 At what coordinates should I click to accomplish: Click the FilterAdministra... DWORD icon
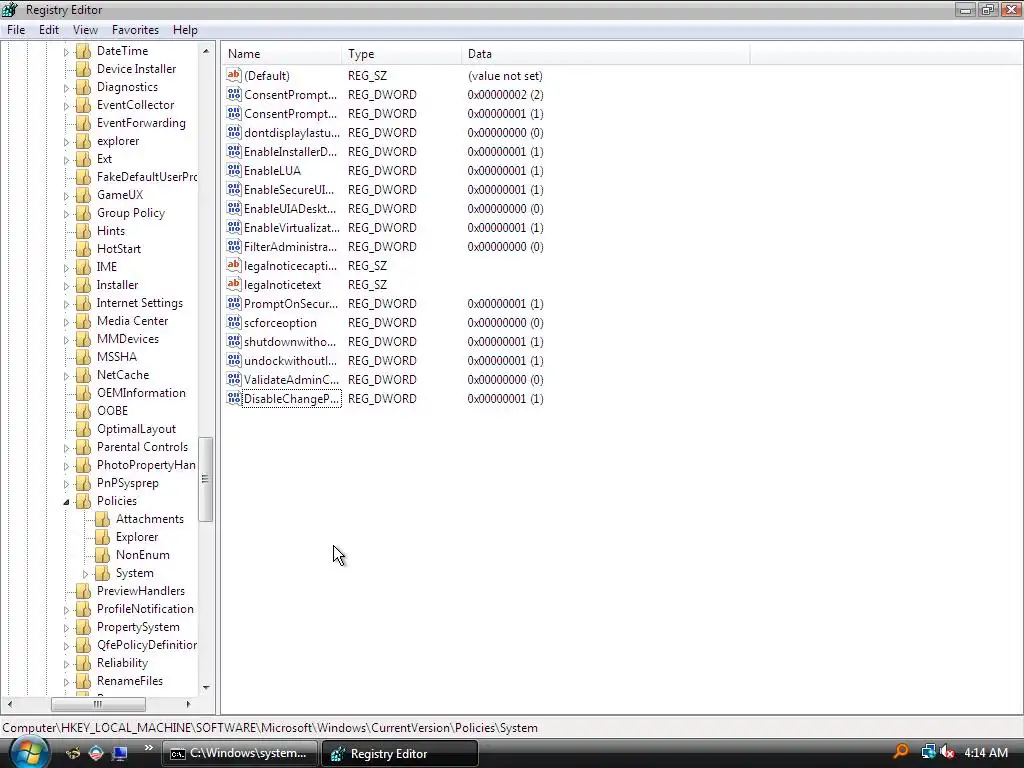click(x=234, y=247)
